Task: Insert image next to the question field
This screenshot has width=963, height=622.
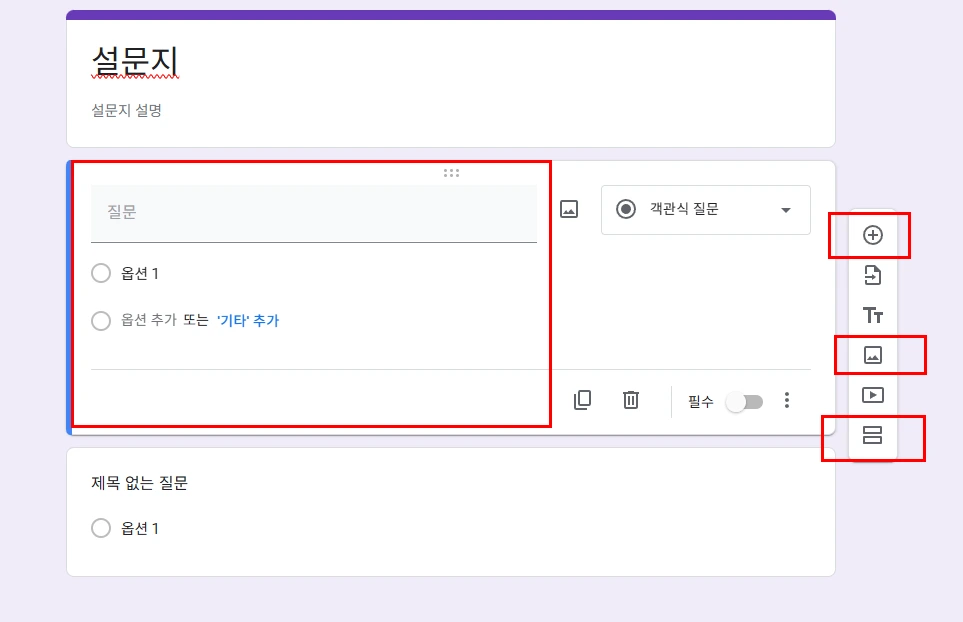Action: coord(569,209)
